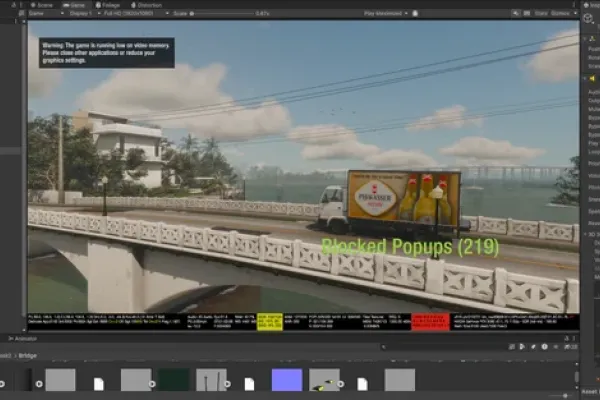Click the red highlighted debug stats block

click(x=430, y=322)
